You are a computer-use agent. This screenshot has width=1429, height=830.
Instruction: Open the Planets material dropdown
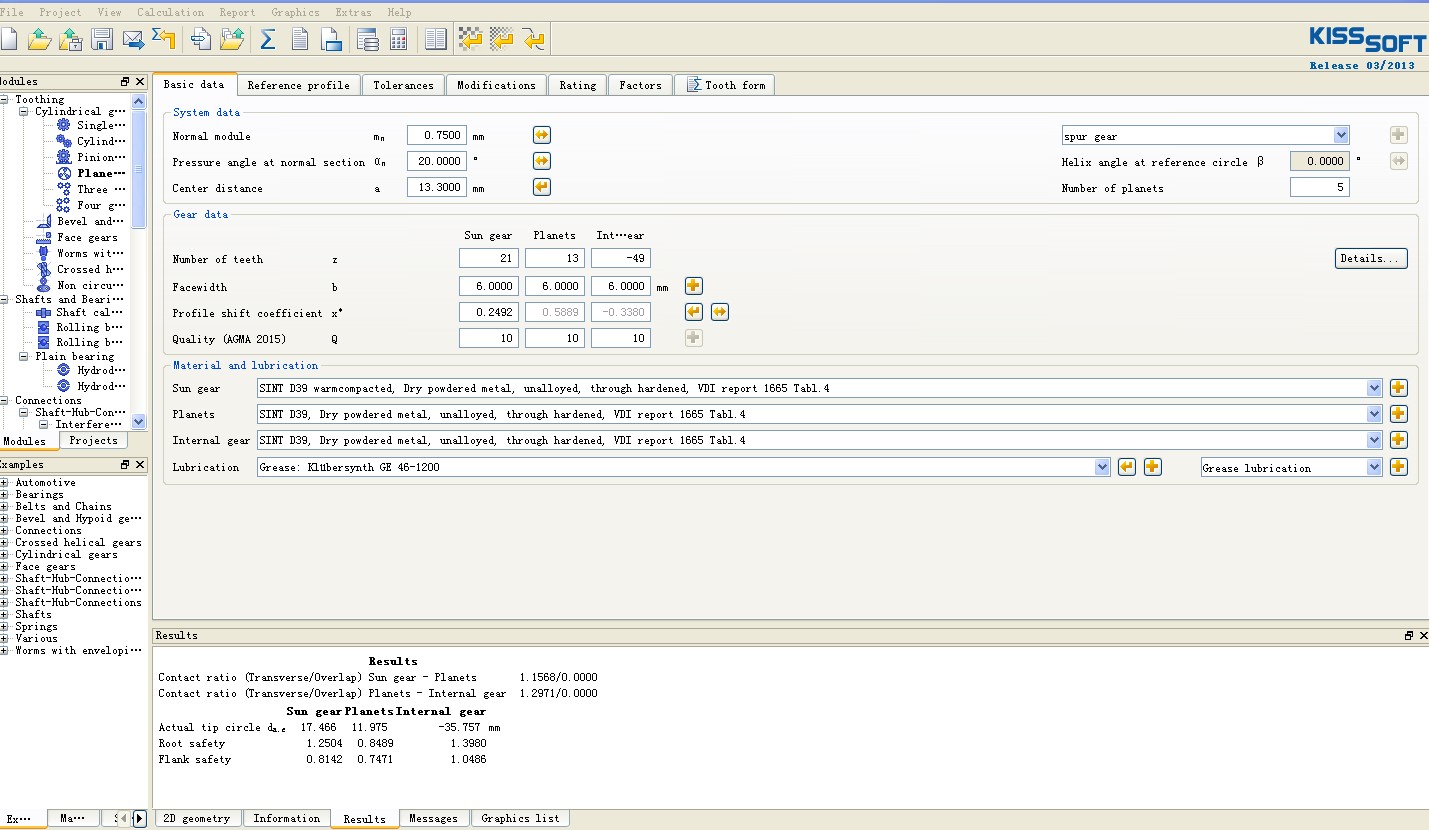pos(1374,414)
